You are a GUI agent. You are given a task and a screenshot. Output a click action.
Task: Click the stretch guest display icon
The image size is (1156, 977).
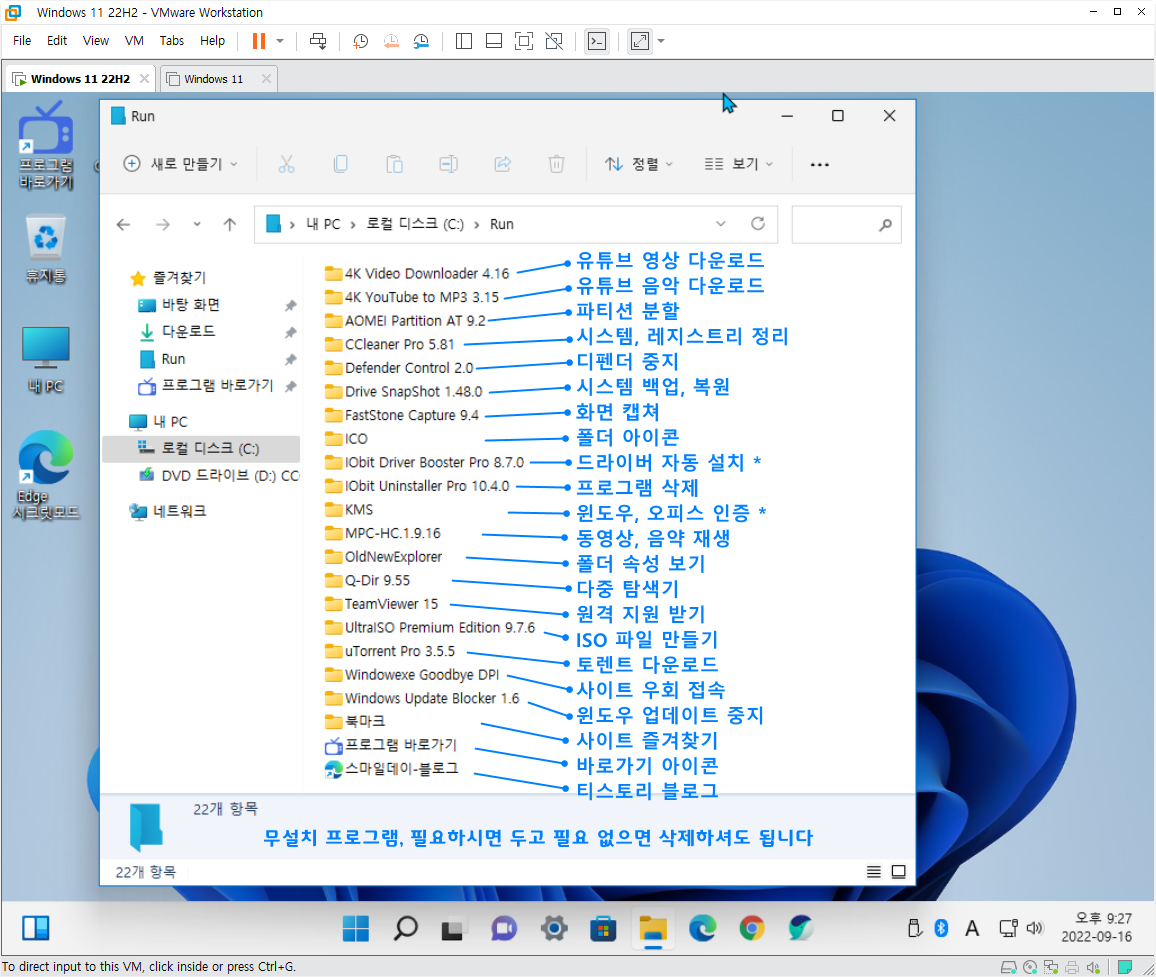(640, 41)
